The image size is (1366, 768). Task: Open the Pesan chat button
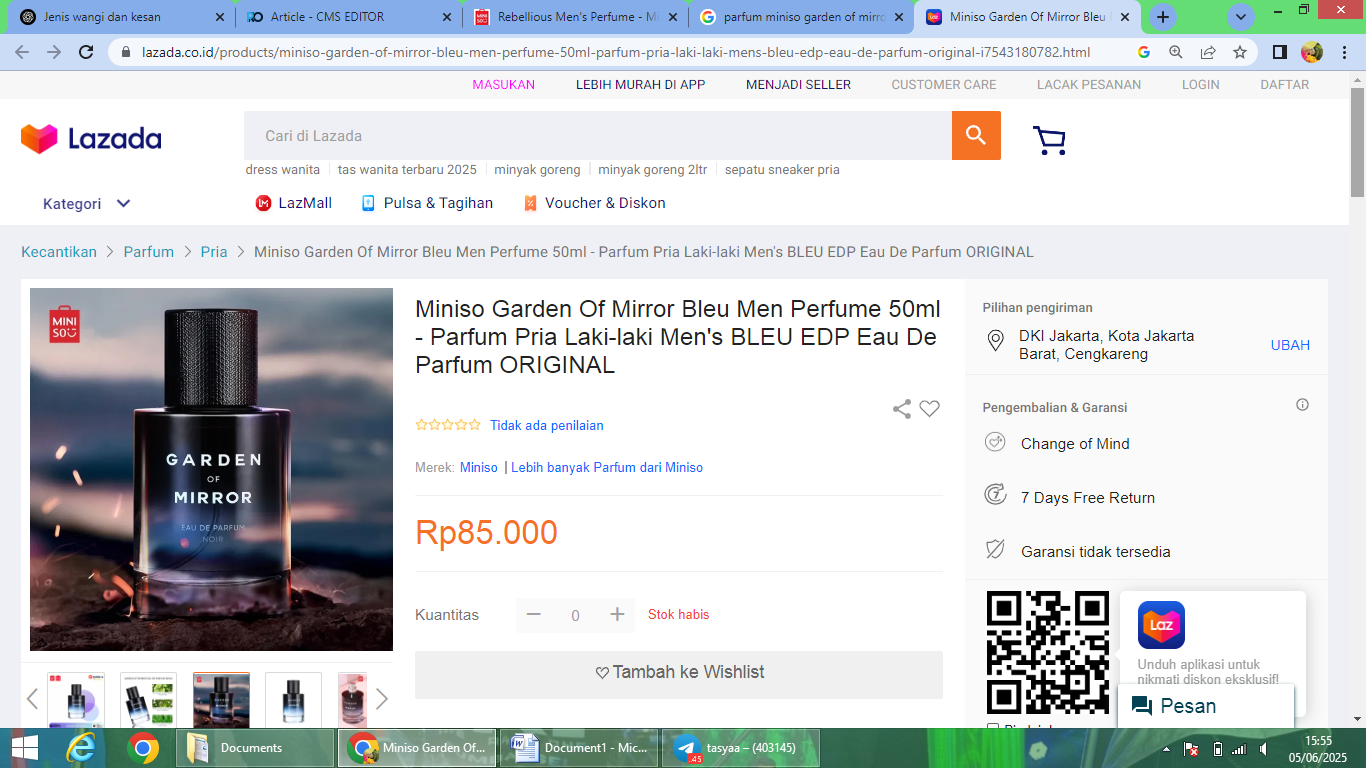[x=1205, y=706]
